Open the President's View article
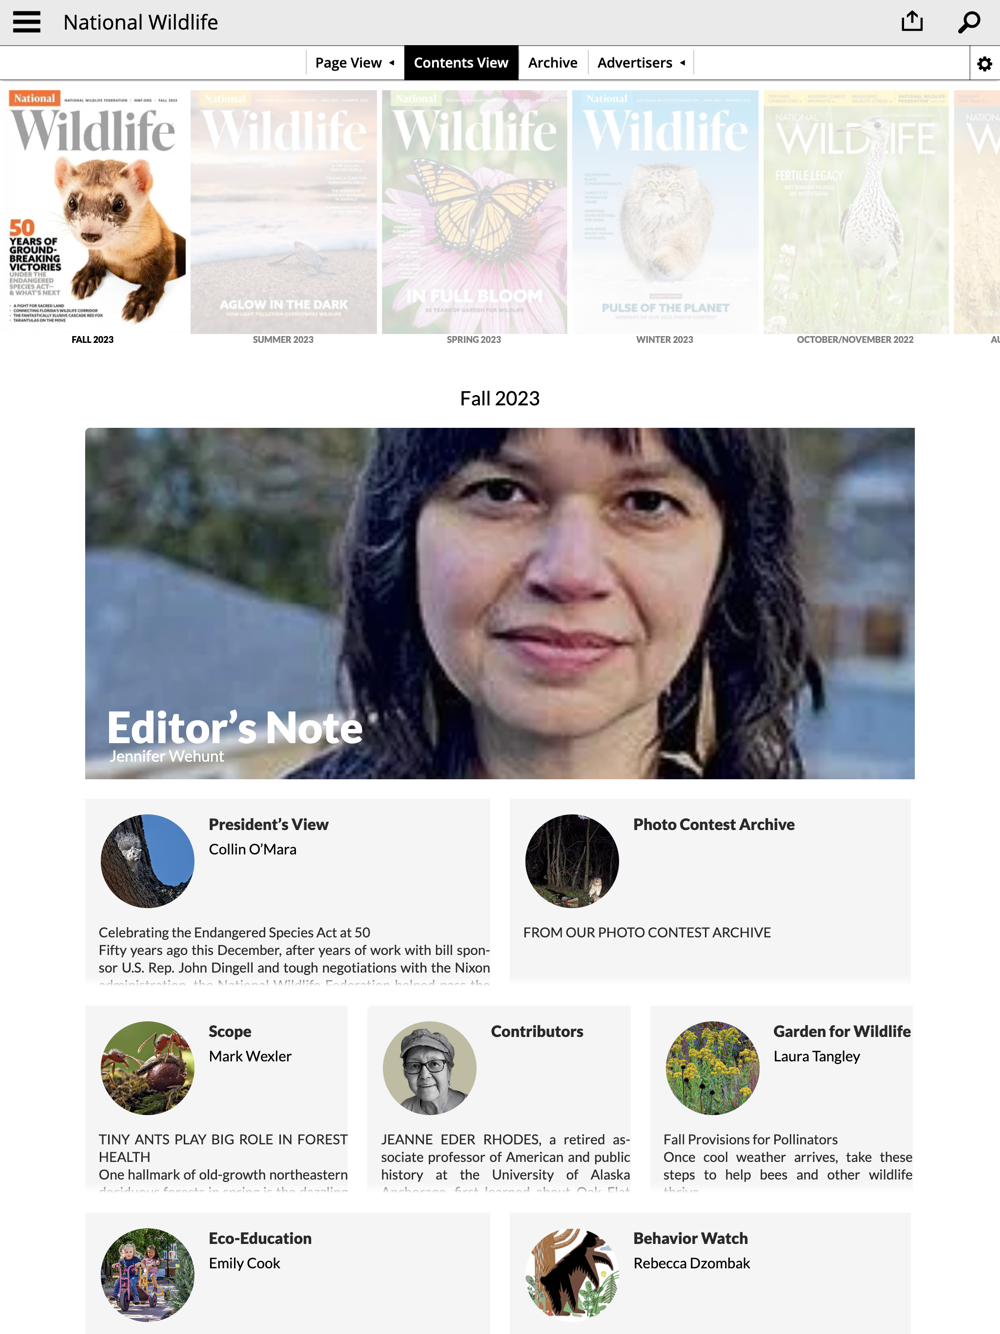 point(288,890)
